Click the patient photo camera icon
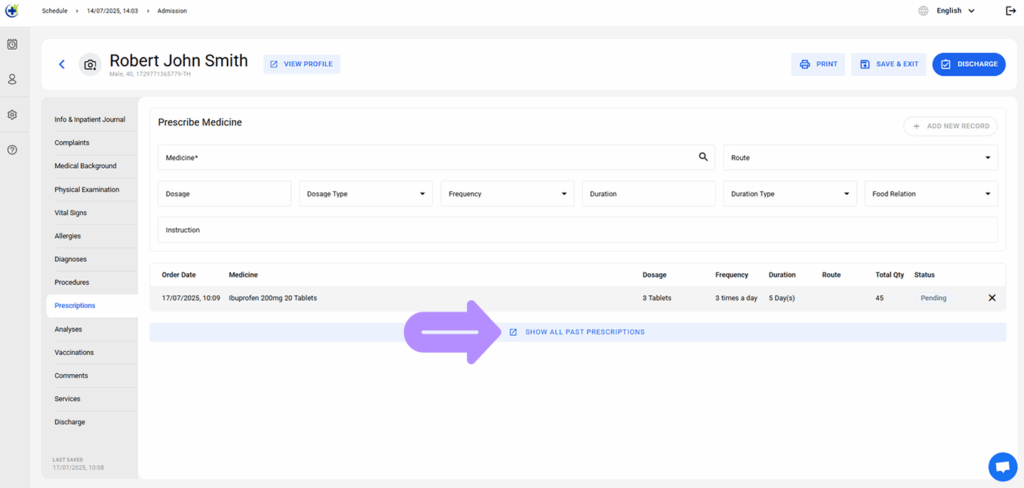 pos(90,64)
